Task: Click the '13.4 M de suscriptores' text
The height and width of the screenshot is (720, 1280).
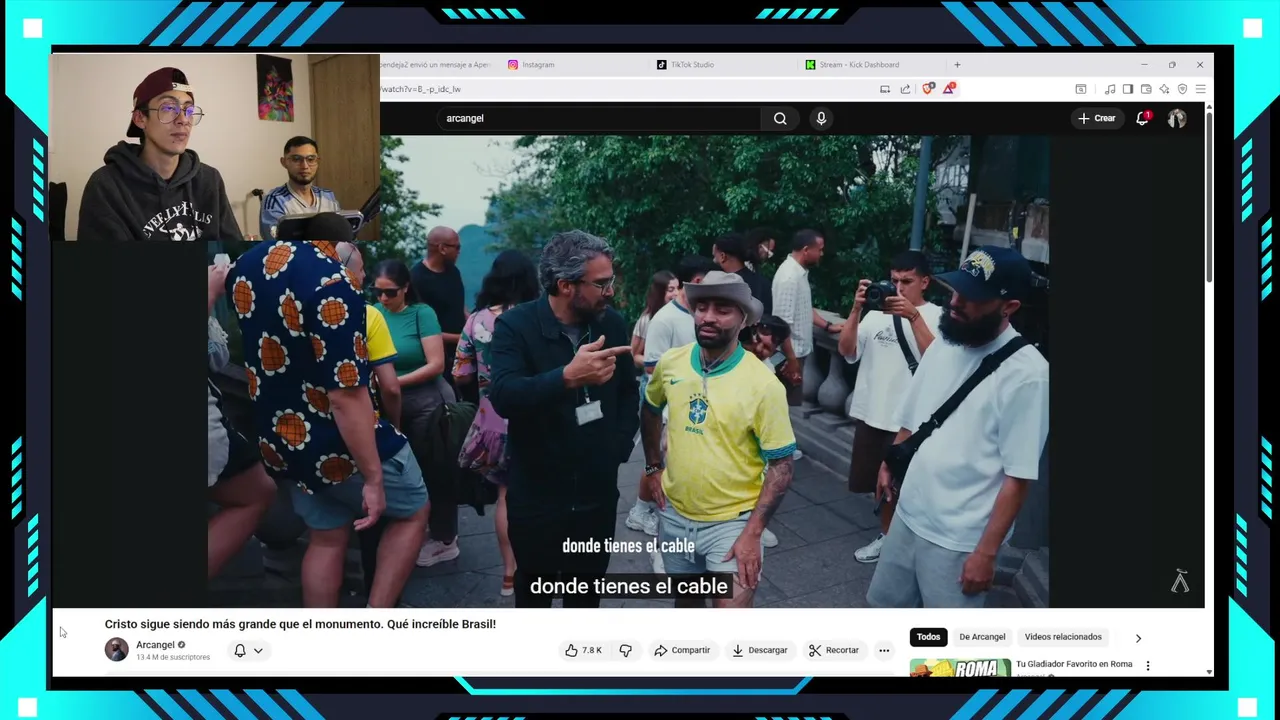Action: 173,658
